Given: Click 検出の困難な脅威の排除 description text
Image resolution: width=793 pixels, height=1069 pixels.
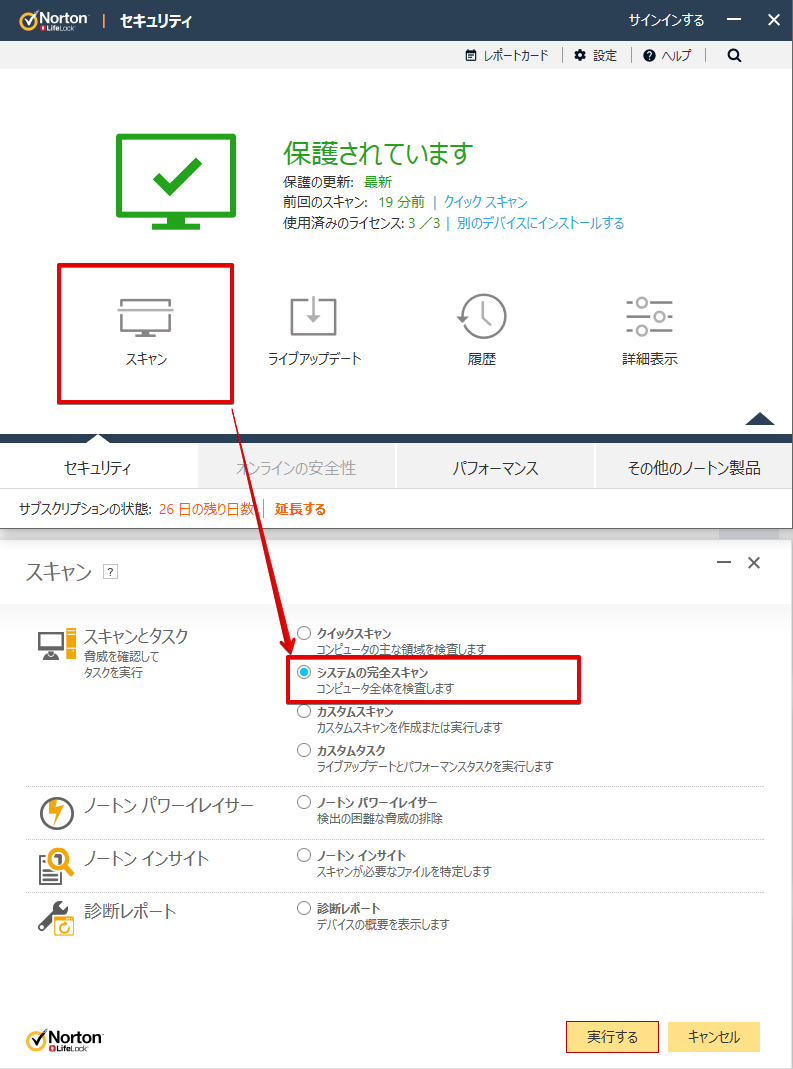Looking at the screenshot, I should [380, 818].
